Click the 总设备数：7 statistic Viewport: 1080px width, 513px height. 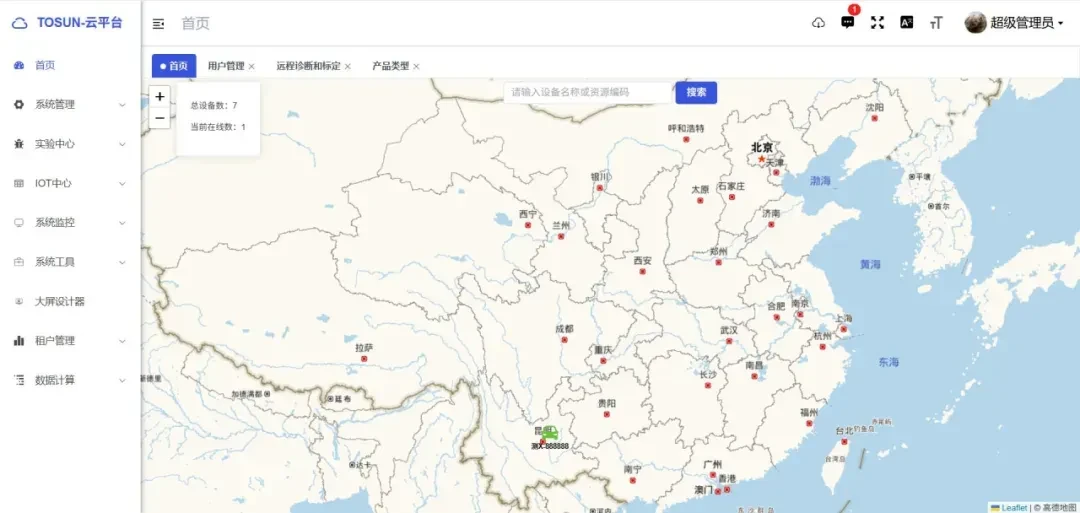[214, 105]
